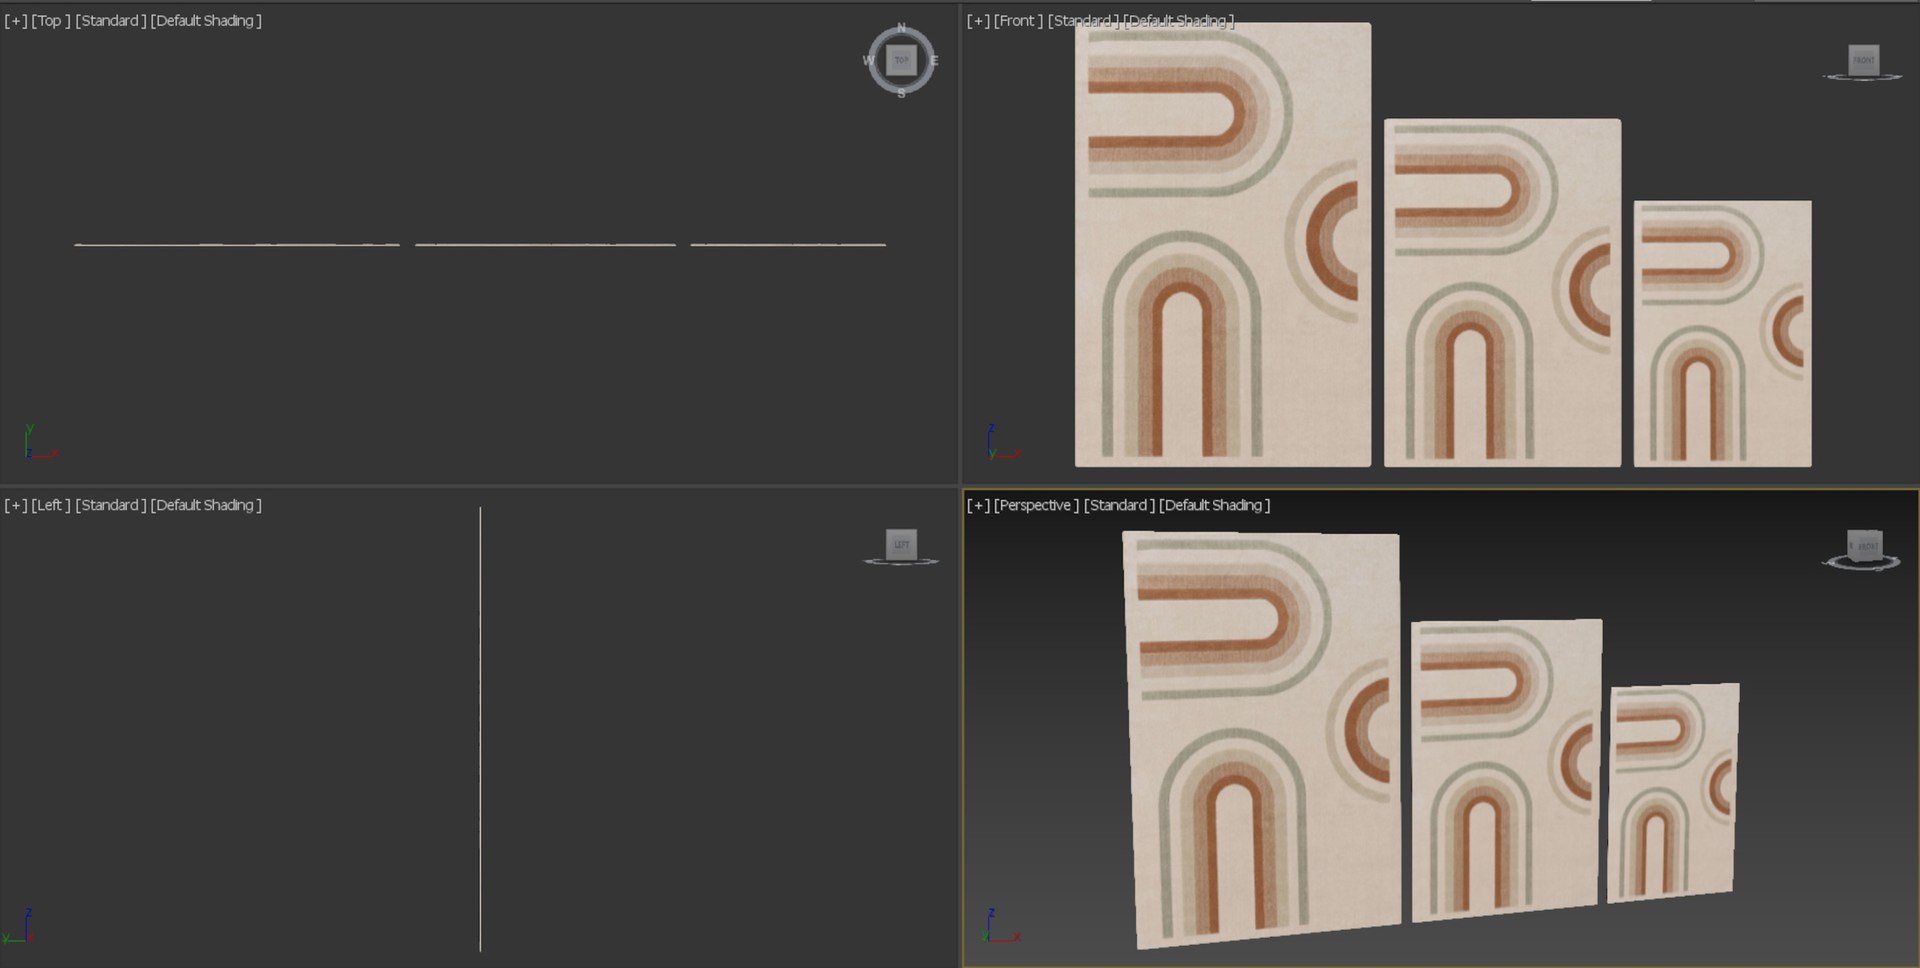Open the [+] general menu in Perspective viewport
The image size is (1920, 968).
[x=978, y=505]
